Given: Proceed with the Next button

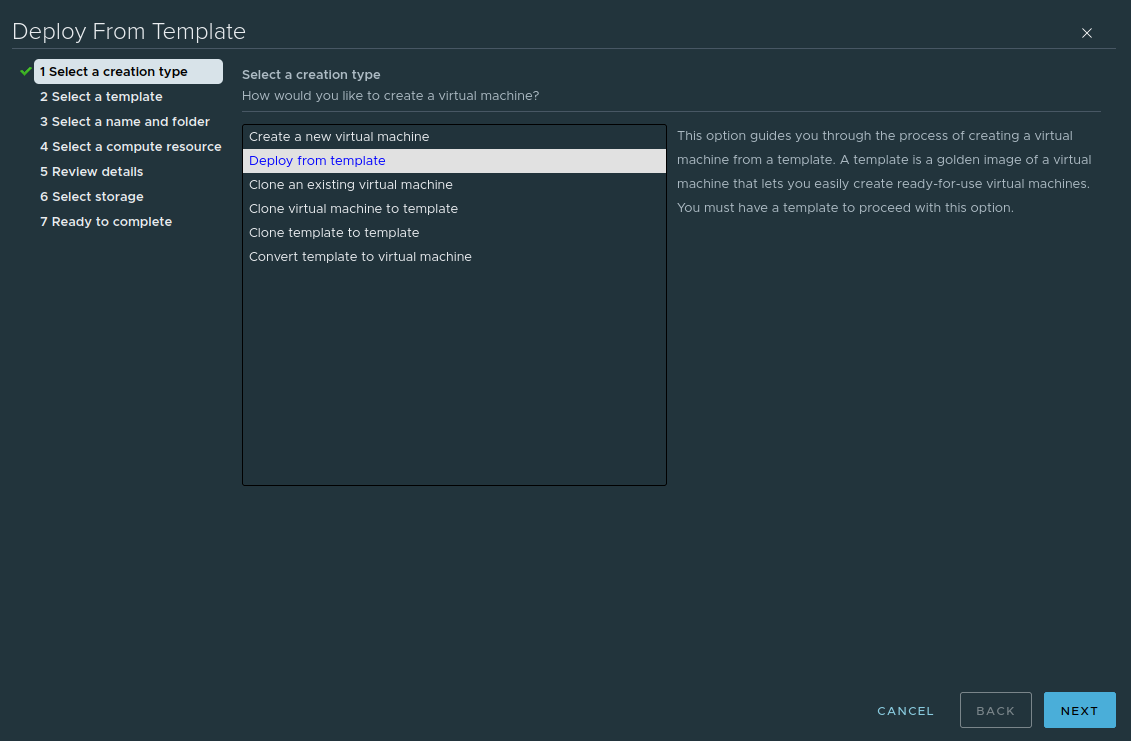Looking at the screenshot, I should 1079,710.
